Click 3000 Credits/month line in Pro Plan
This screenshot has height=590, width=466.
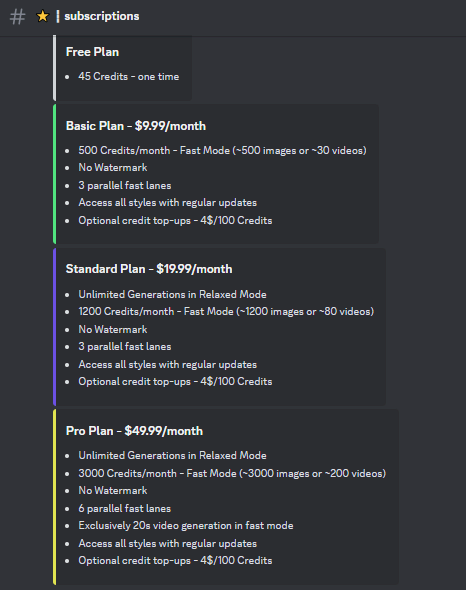[x=232, y=473]
